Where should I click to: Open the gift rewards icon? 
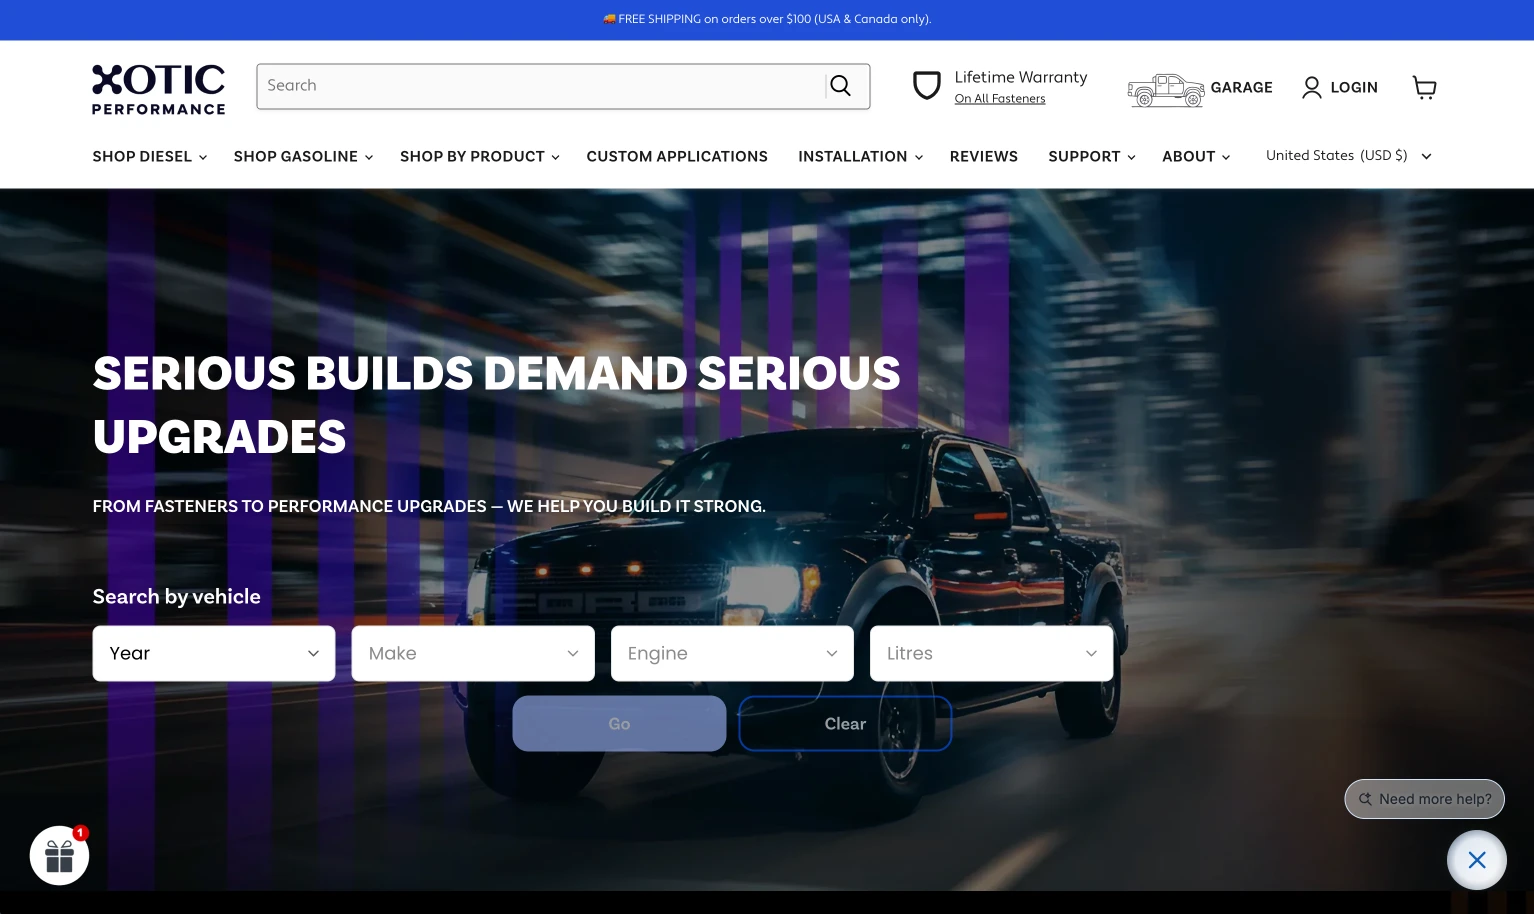pos(60,856)
